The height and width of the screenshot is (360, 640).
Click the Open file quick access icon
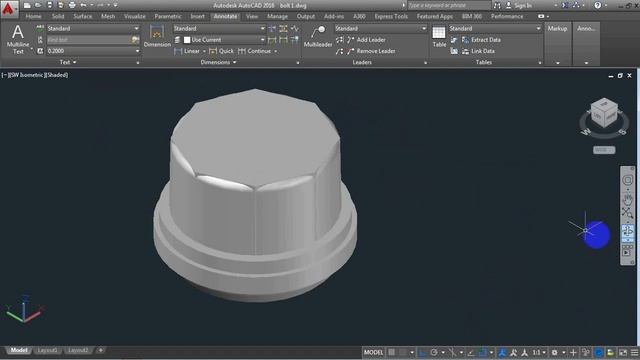coord(38,5)
